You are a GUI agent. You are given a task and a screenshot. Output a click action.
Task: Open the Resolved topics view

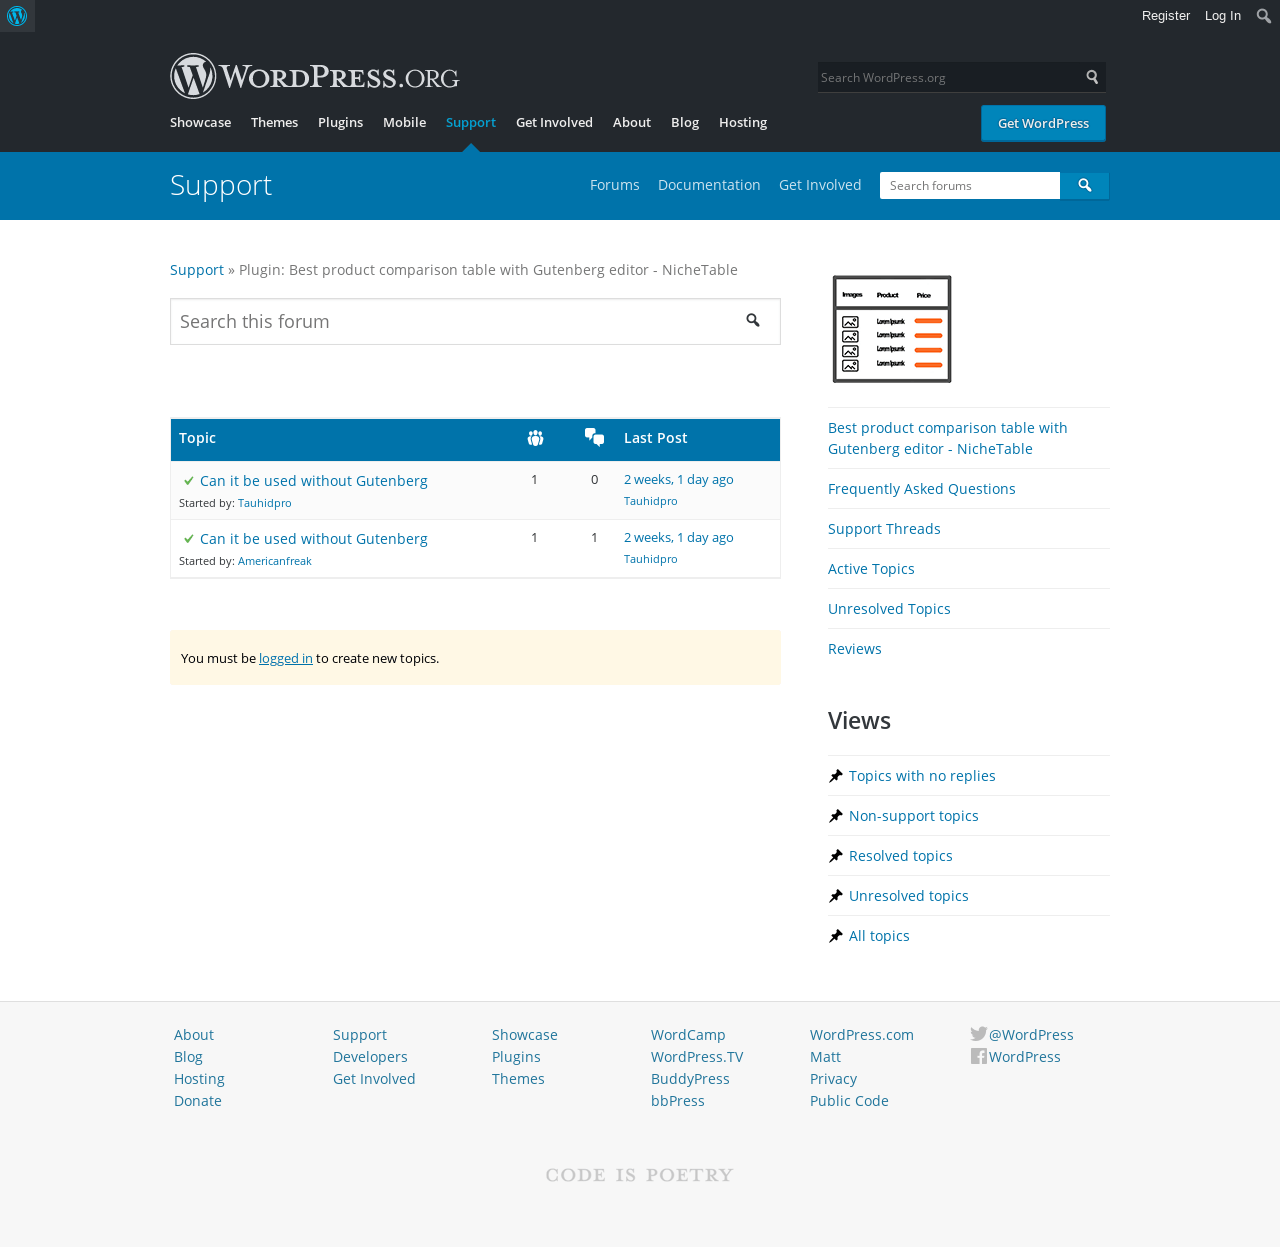(x=900, y=856)
